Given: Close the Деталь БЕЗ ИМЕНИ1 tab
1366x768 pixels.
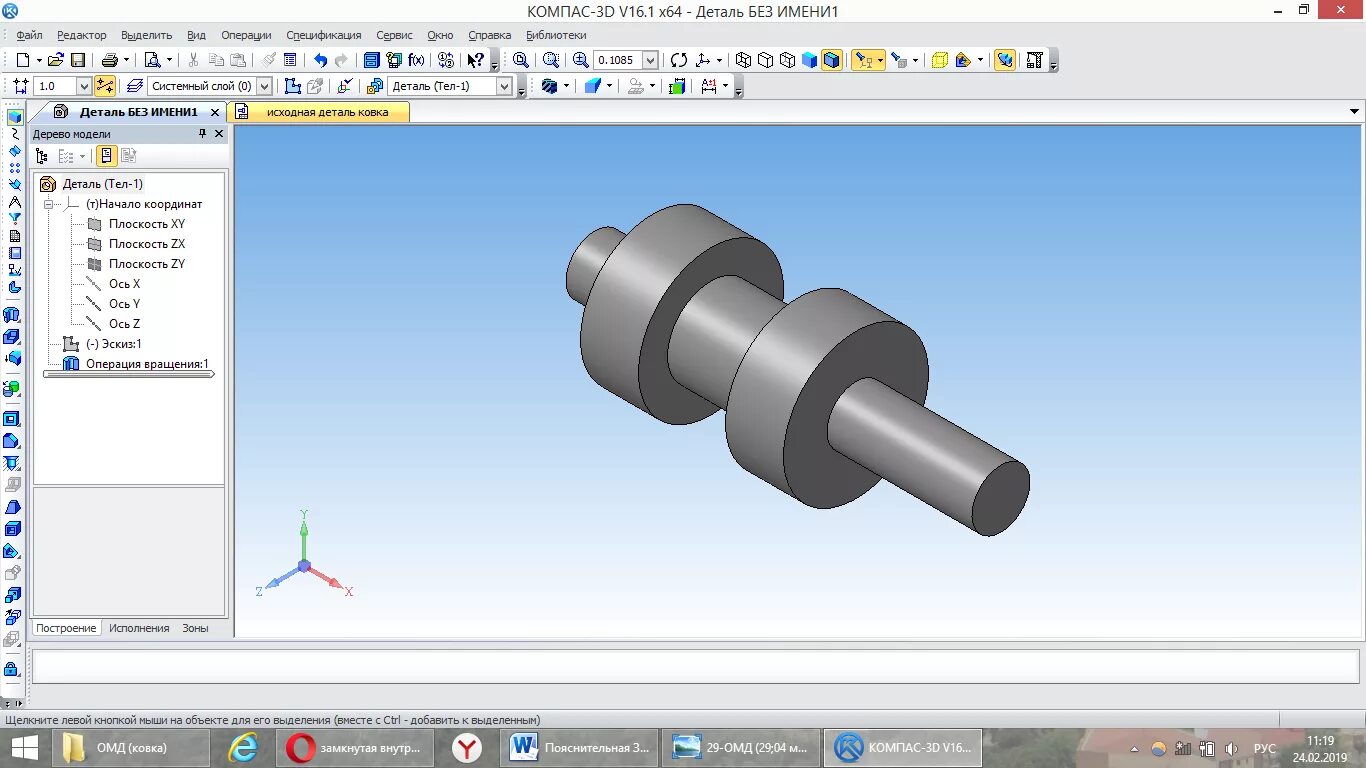Looking at the screenshot, I should 214,112.
